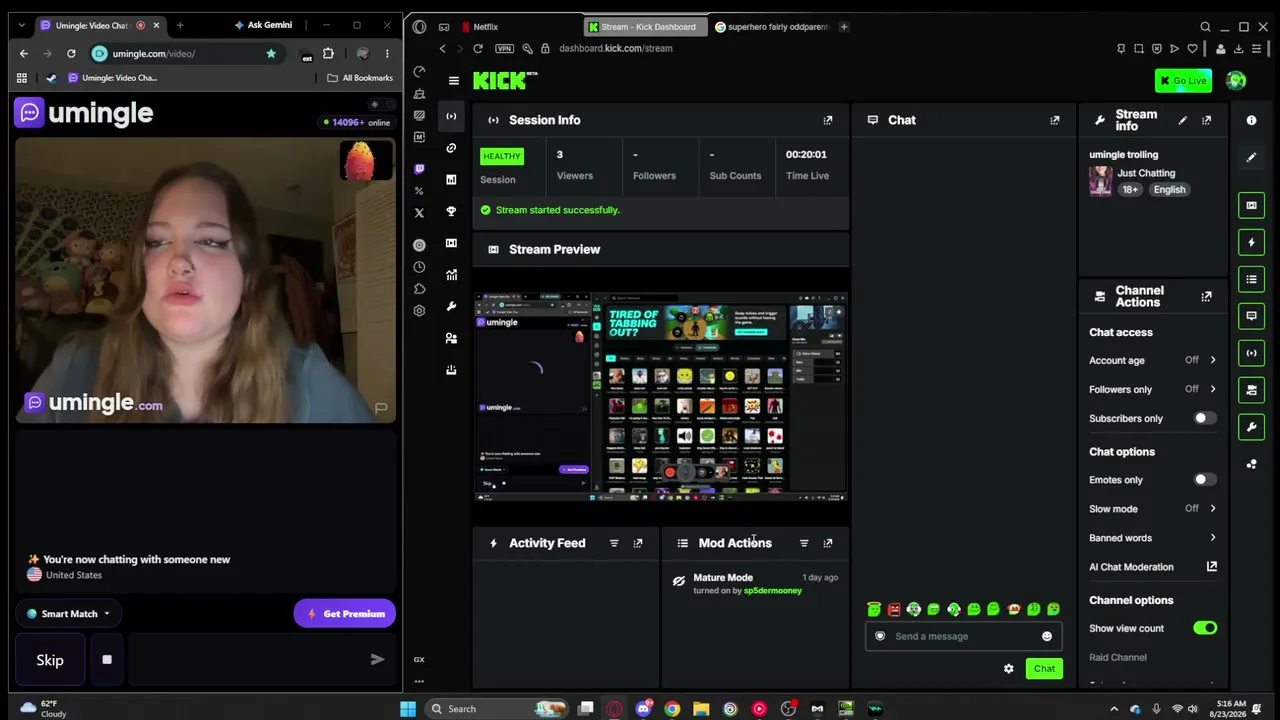Pop out the Session Info panel
The image size is (1280, 720).
click(828, 120)
